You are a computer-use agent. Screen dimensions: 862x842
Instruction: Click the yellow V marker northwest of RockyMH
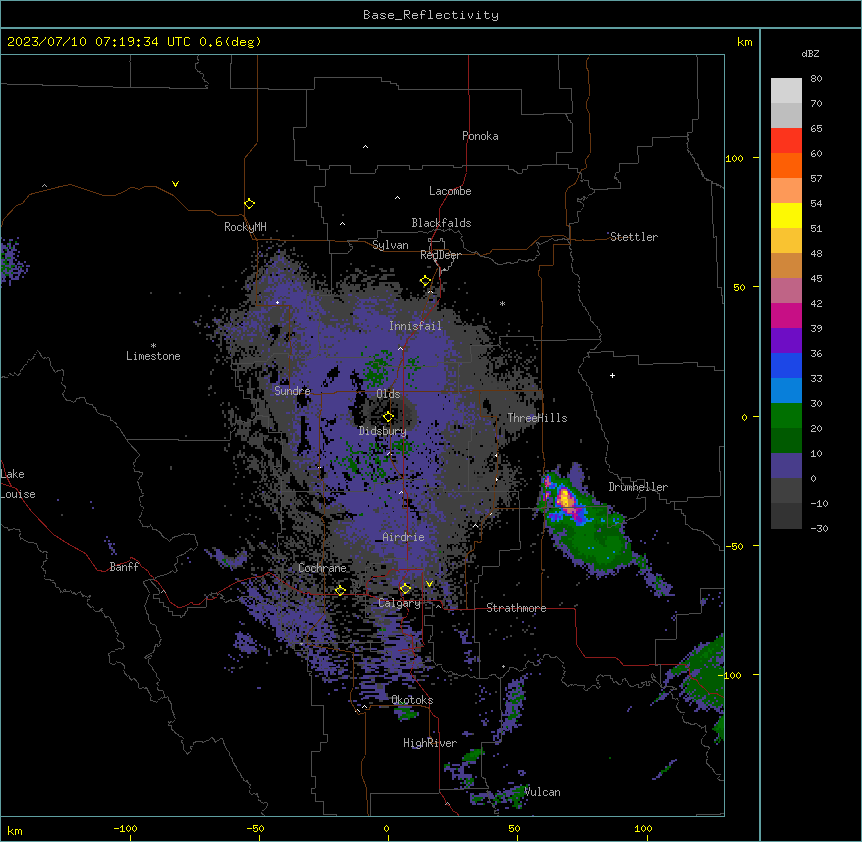tap(175, 184)
